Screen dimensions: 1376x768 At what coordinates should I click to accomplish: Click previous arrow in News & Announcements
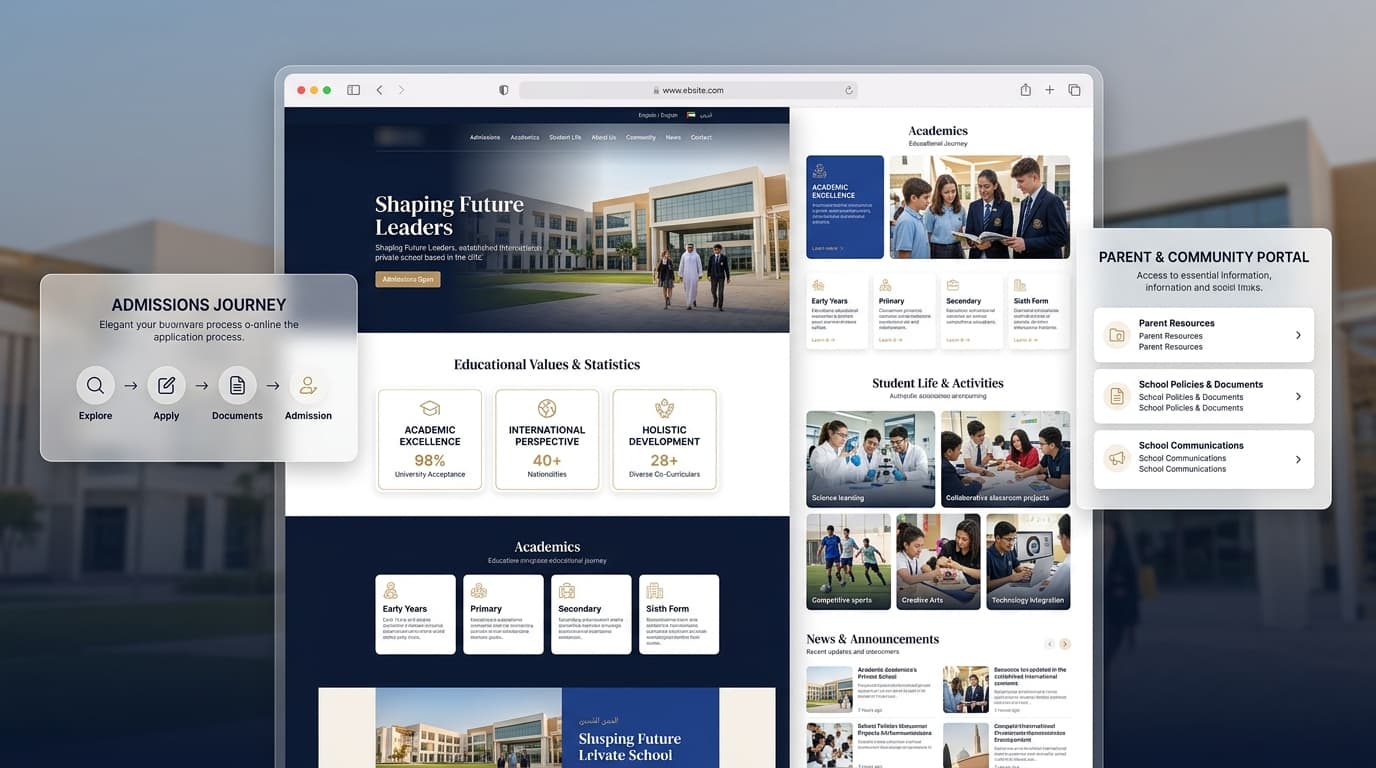1049,644
